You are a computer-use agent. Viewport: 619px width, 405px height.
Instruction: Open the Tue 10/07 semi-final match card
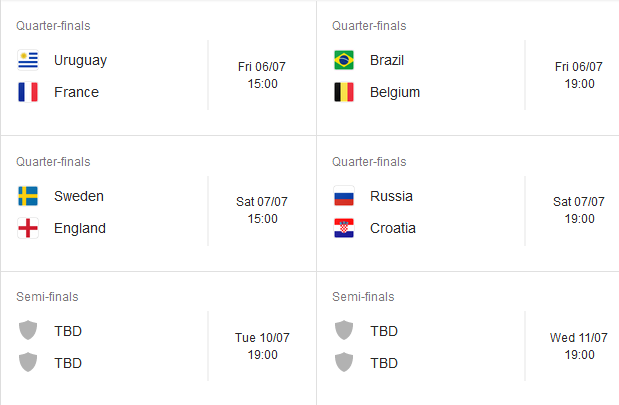pos(158,338)
